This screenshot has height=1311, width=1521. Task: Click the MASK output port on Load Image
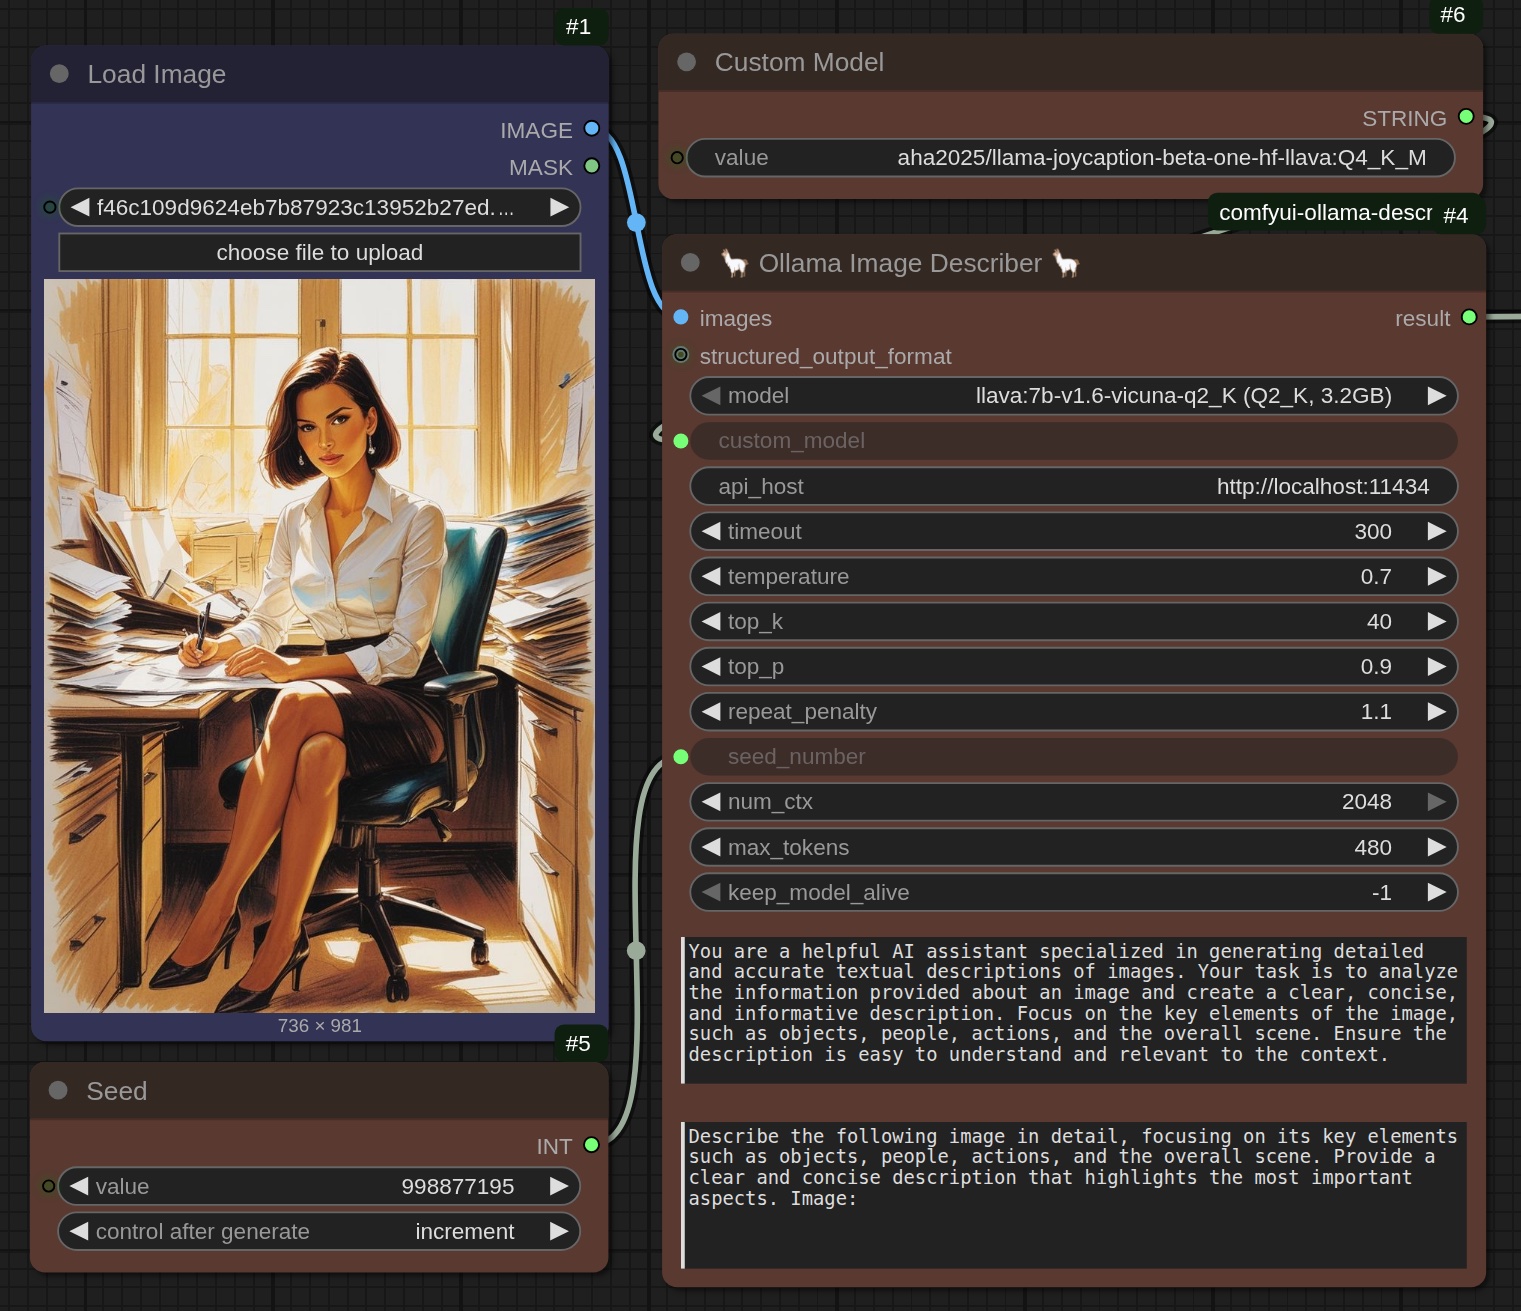[x=591, y=166]
